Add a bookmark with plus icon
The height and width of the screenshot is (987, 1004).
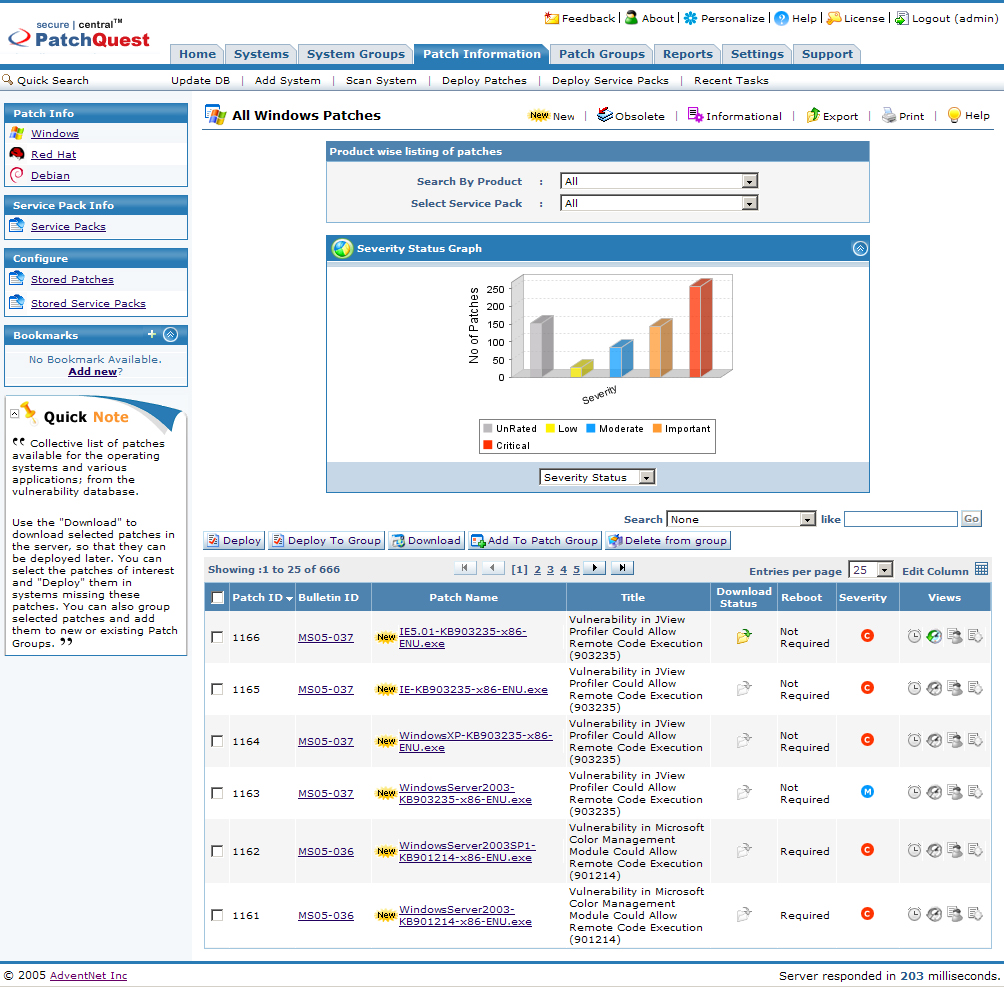(152, 334)
